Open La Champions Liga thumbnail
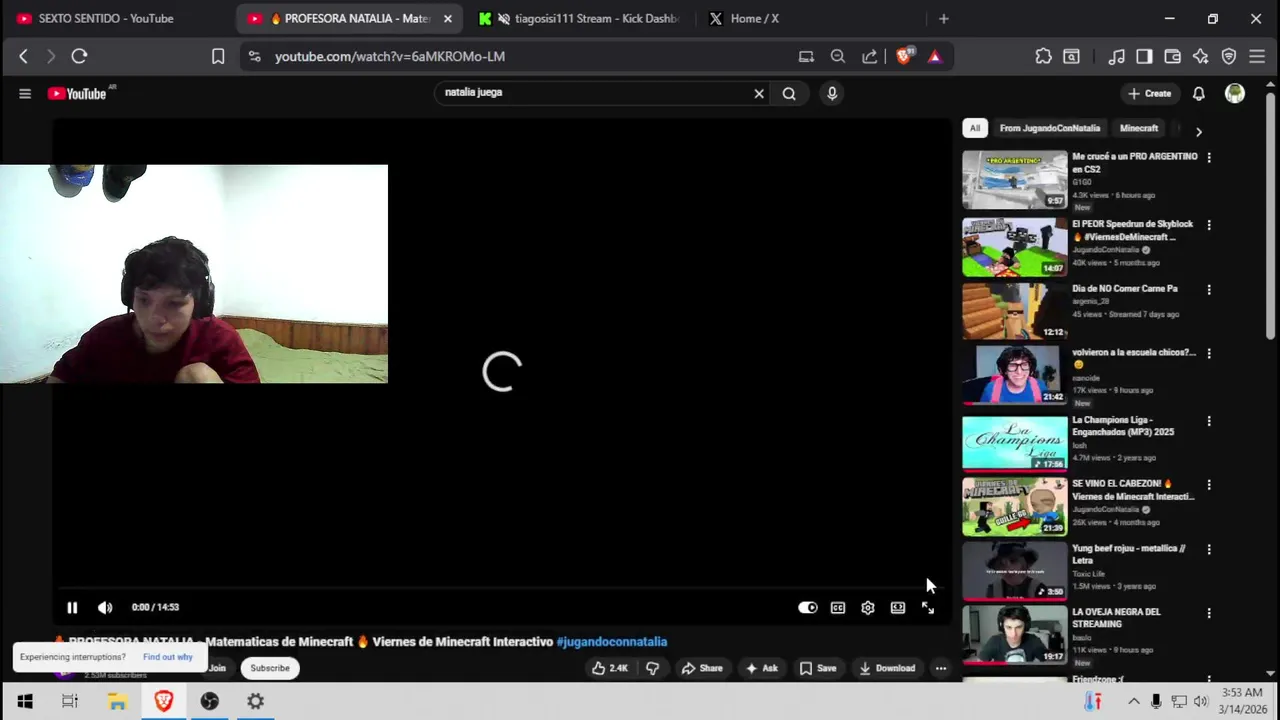The image size is (1280, 720). coord(1015,443)
